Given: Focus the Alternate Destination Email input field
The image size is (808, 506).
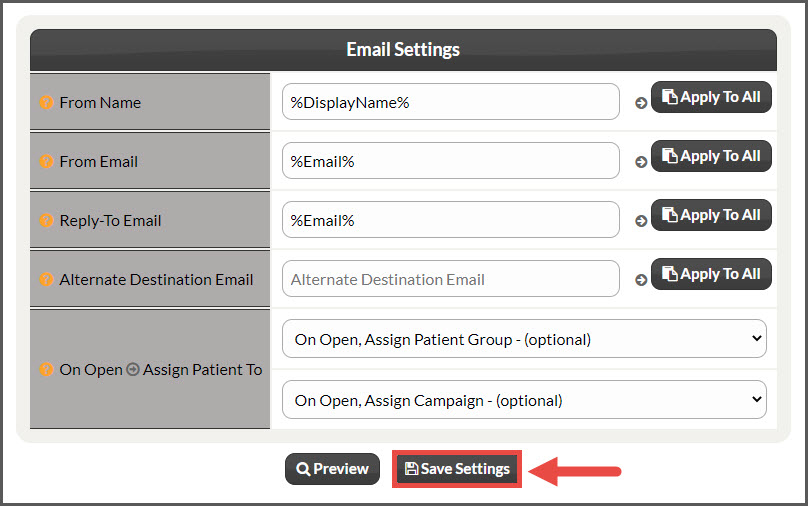Looking at the screenshot, I should (x=451, y=279).
